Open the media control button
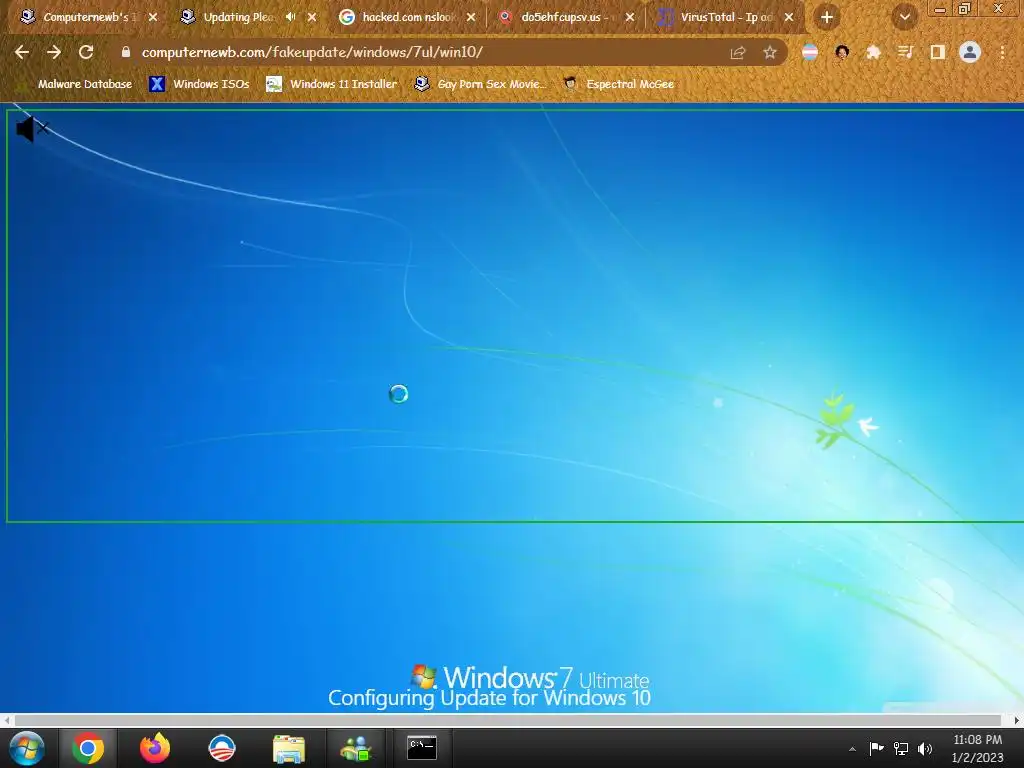1024x768 pixels. [x=905, y=52]
